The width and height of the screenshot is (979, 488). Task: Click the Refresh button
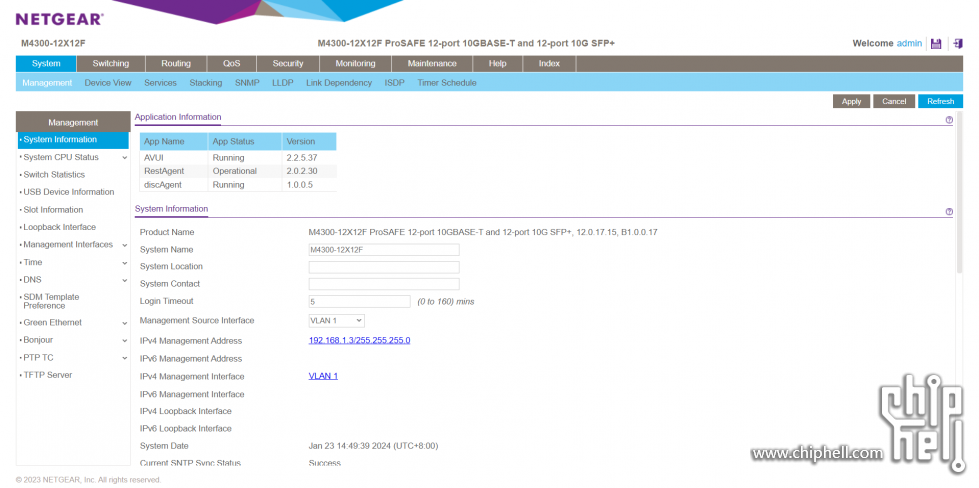tap(940, 101)
